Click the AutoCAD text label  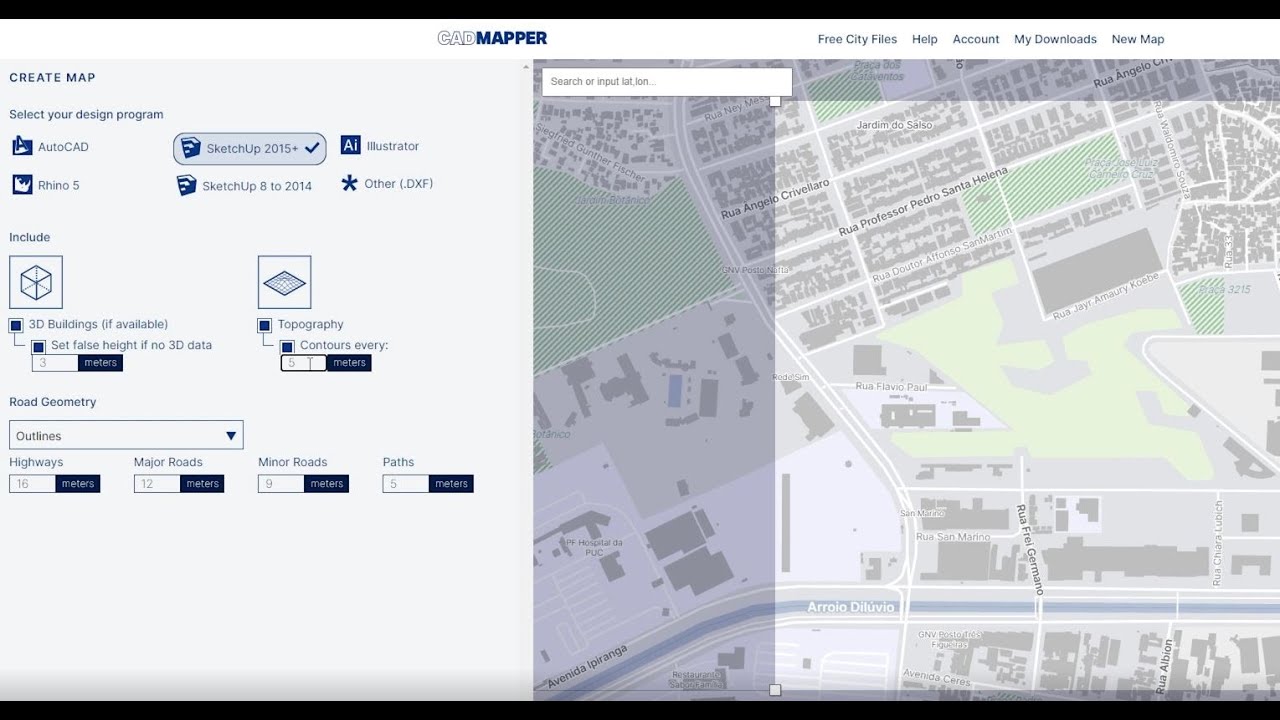[x=63, y=147]
